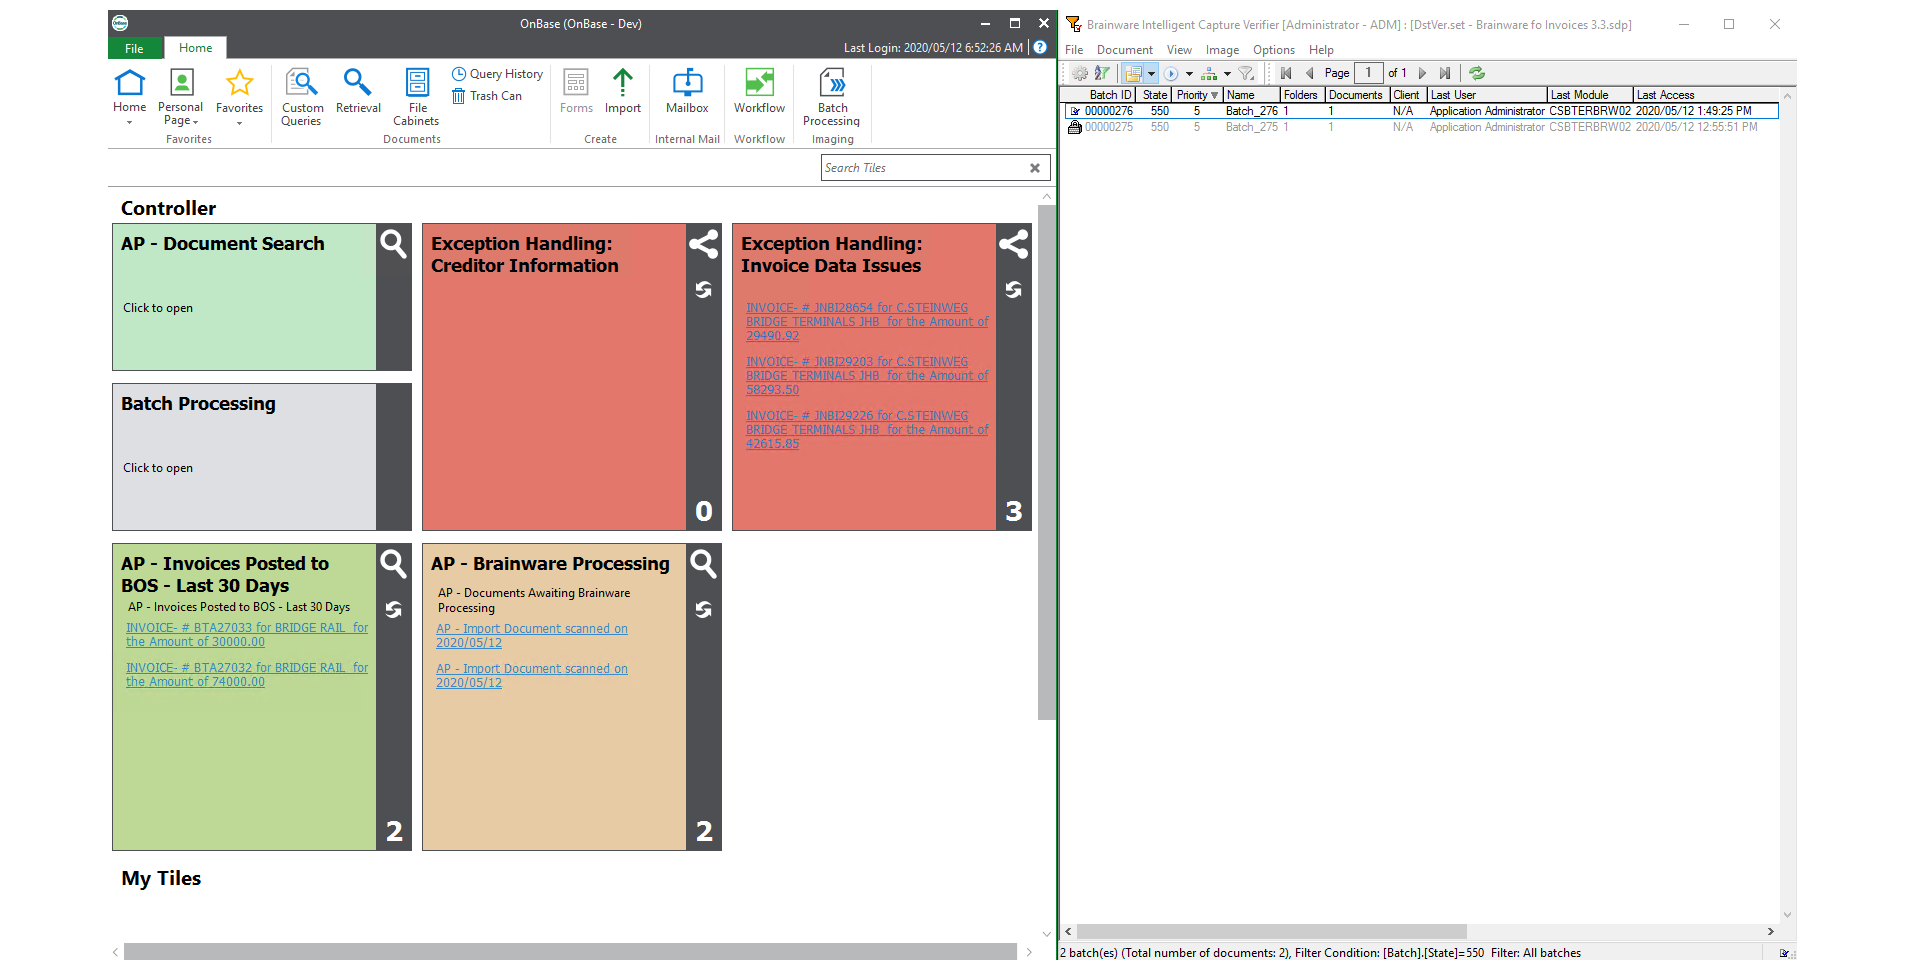Image resolution: width=1905 pixels, height=969 pixels.
Task: Open Verifier Help menu
Action: [x=1321, y=50]
